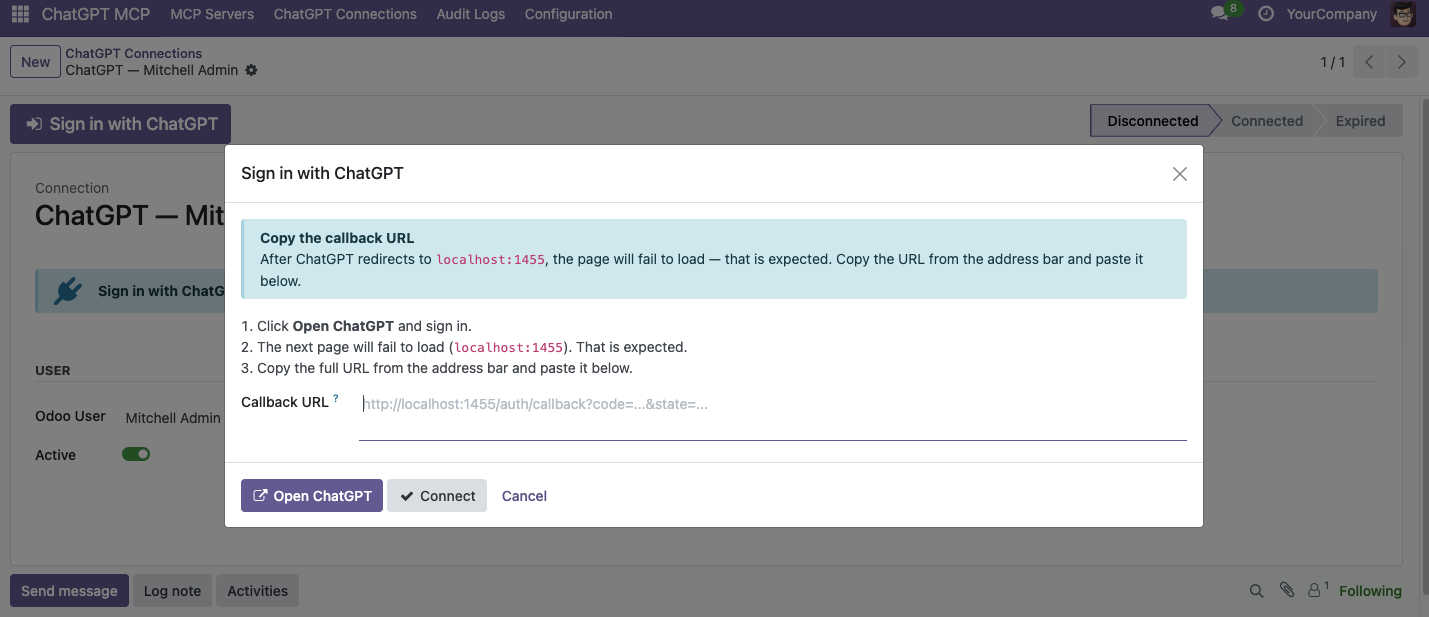
Task: Open the Configuration menu
Action: point(569,14)
